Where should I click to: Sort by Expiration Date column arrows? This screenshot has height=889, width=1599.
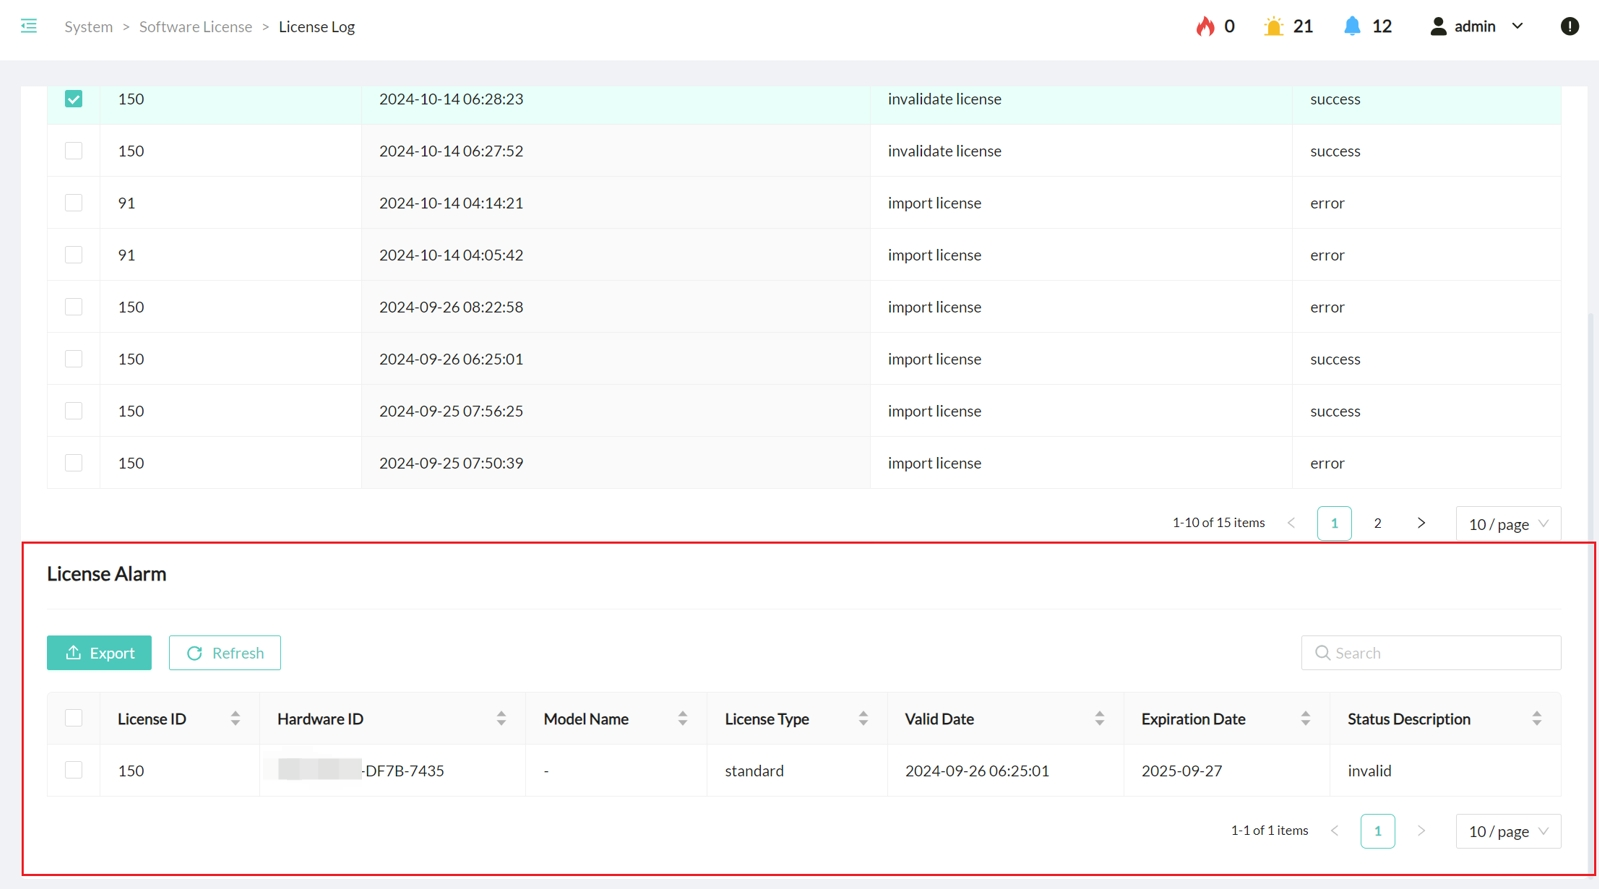(x=1305, y=719)
